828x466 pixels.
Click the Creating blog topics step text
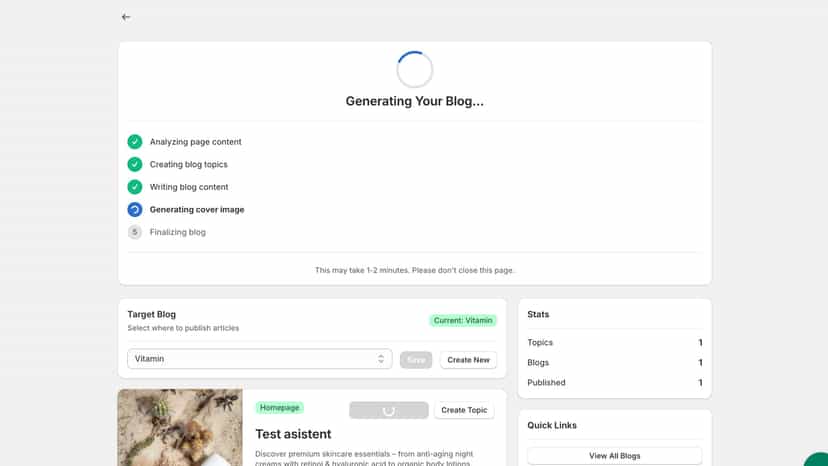point(189,164)
